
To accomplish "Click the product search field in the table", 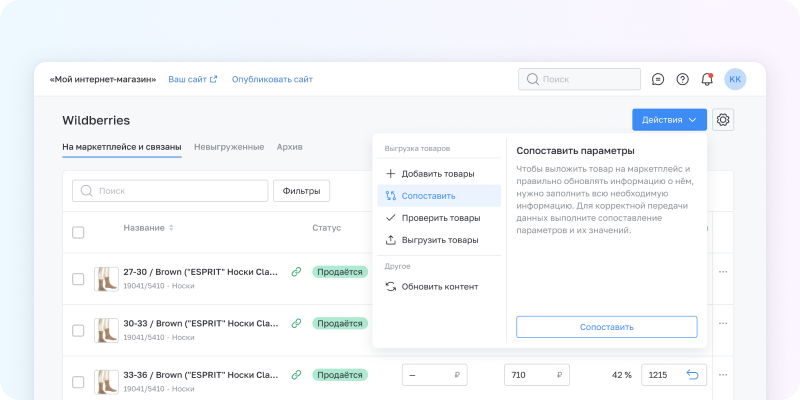I will pos(170,190).
